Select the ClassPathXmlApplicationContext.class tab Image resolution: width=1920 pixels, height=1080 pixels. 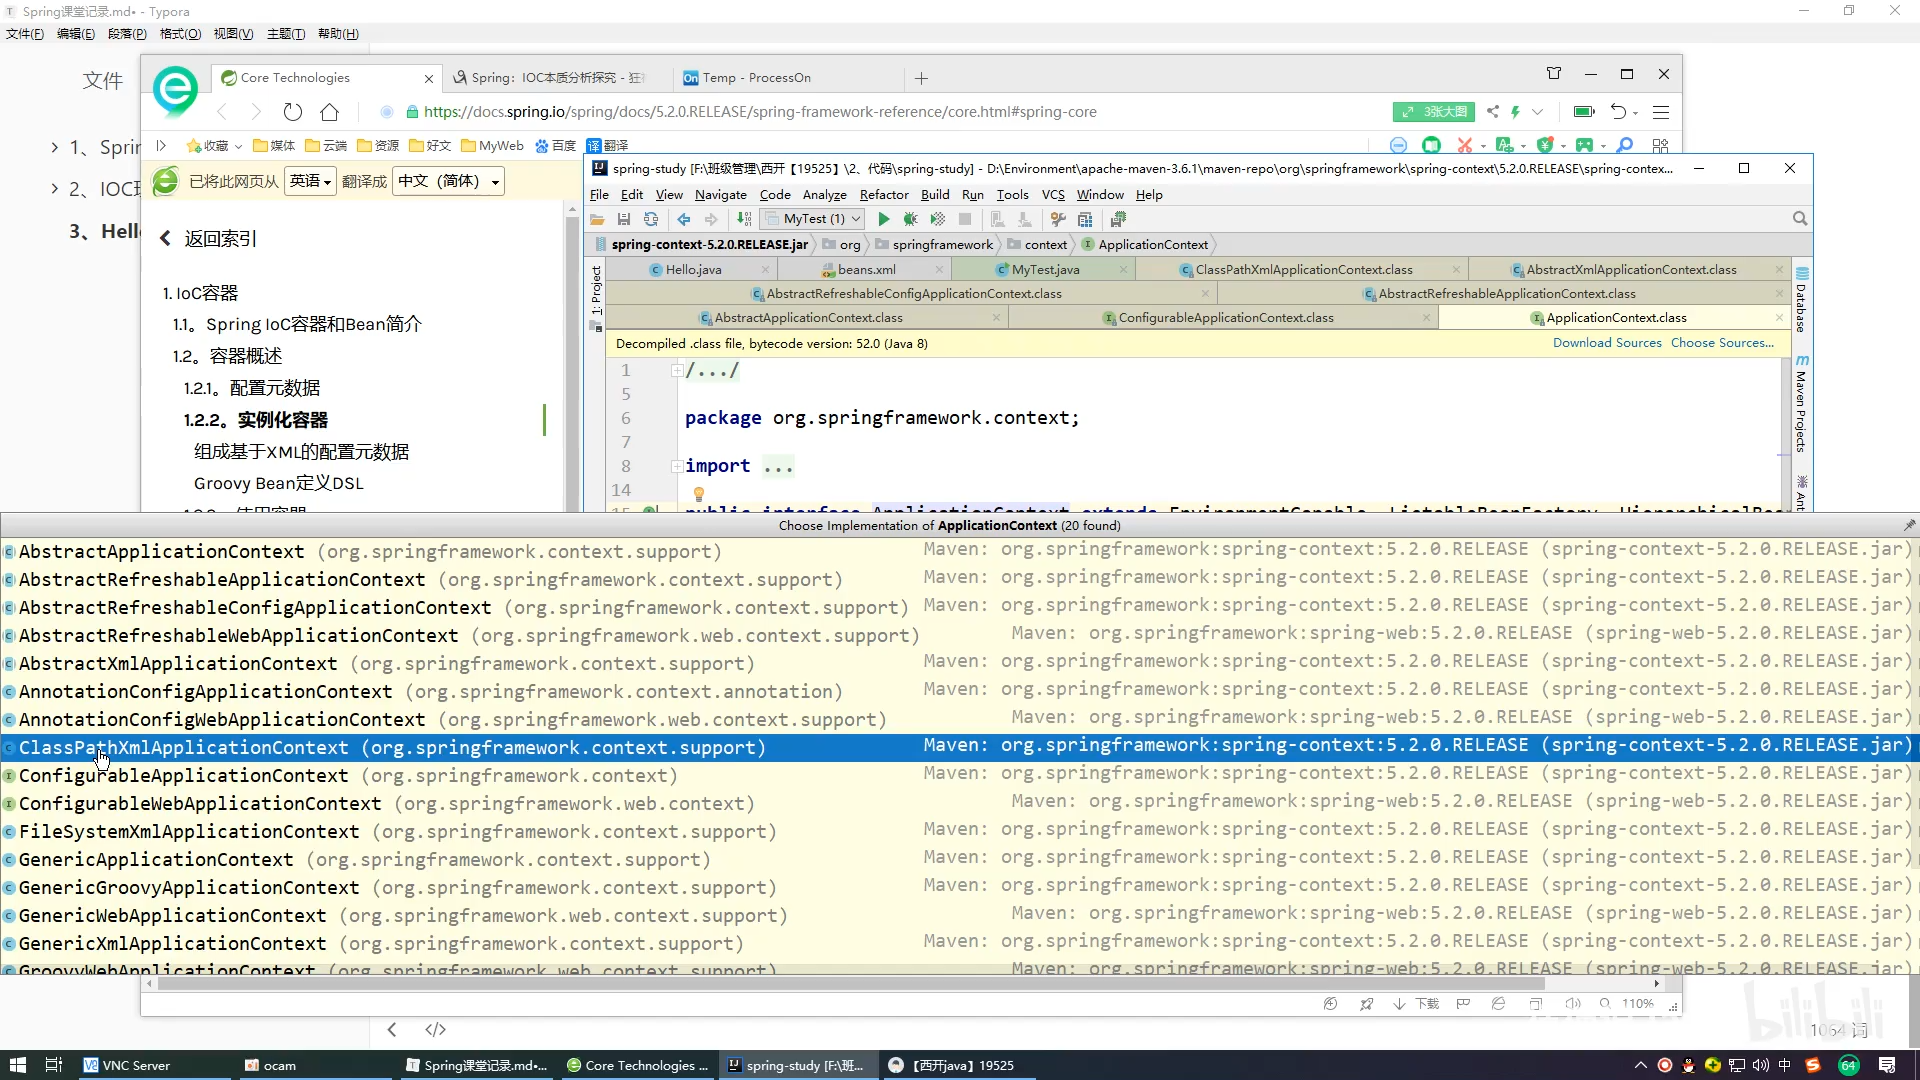pyautogui.click(x=1304, y=270)
